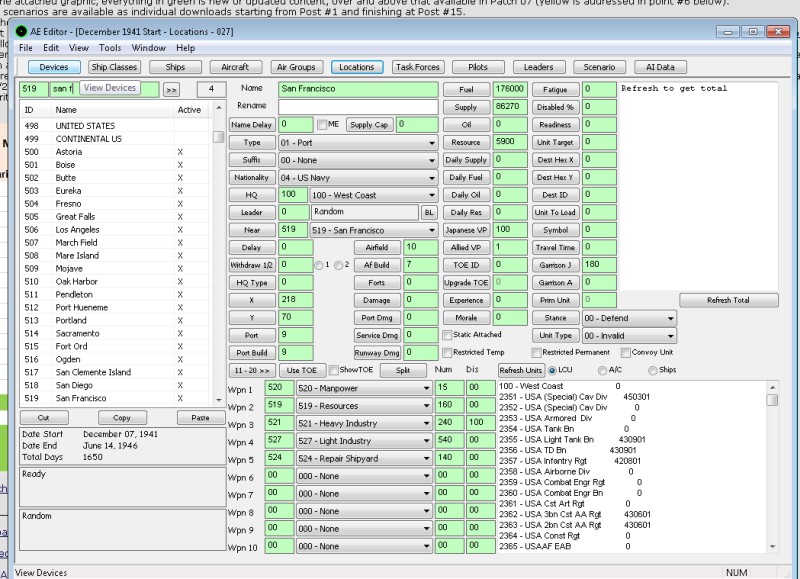Click the Paste button

pyautogui.click(x=201, y=418)
